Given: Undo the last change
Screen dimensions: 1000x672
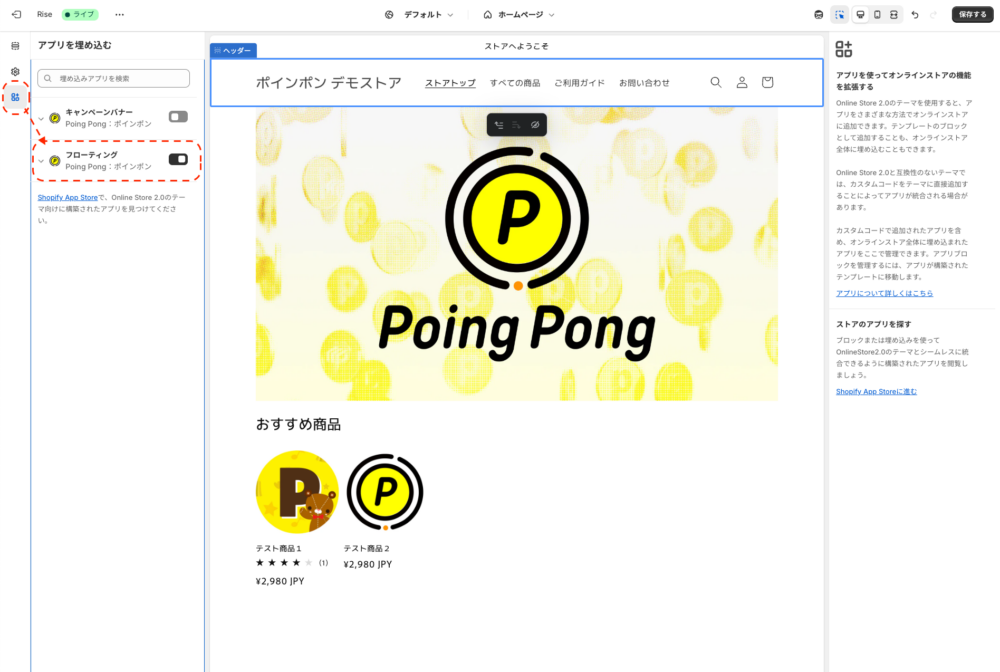Looking at the screenshot, I should pos(915,15).
